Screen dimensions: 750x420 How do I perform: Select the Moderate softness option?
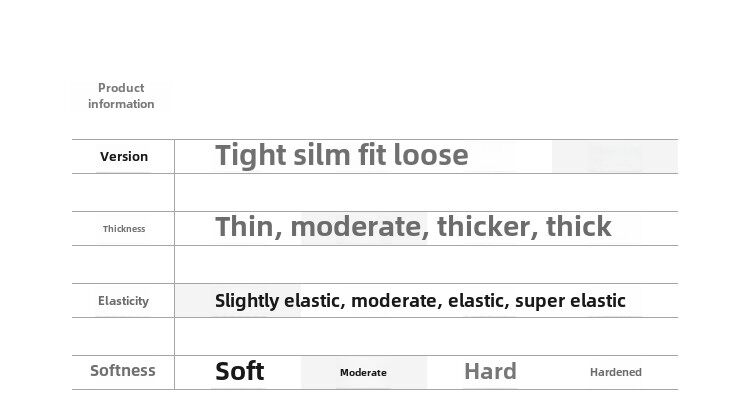363,373
